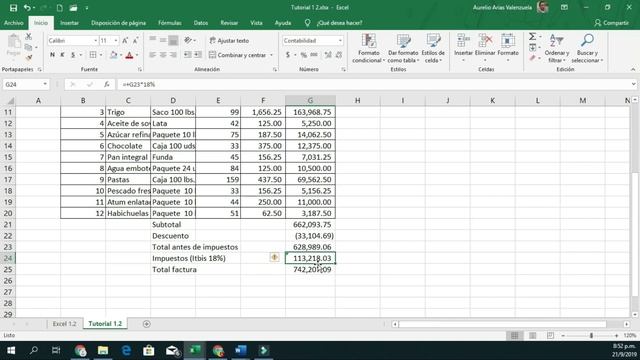Apply the fill color bucket
Image resolution: width=640 pixels, height=360 pixels.
coord(113,55)
